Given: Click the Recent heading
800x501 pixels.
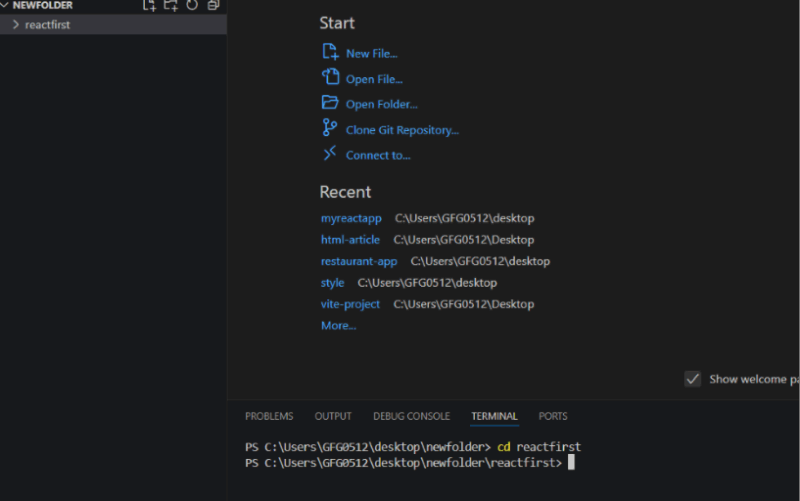Looking at the screenshot, I should coord(345,192).
